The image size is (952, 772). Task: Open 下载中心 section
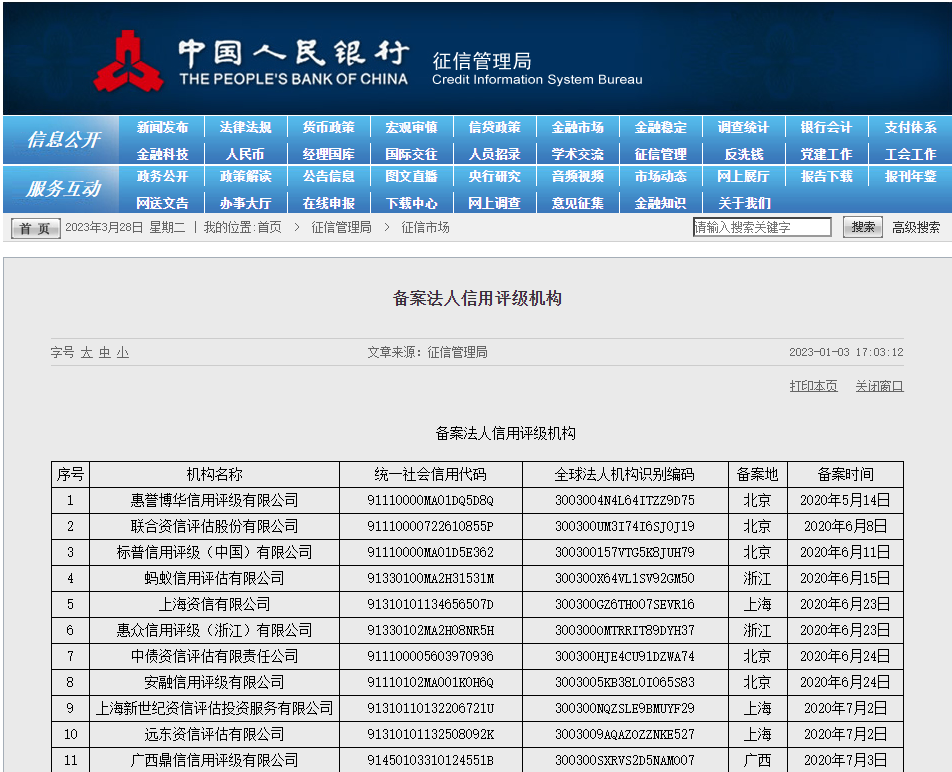pos(411,203)
